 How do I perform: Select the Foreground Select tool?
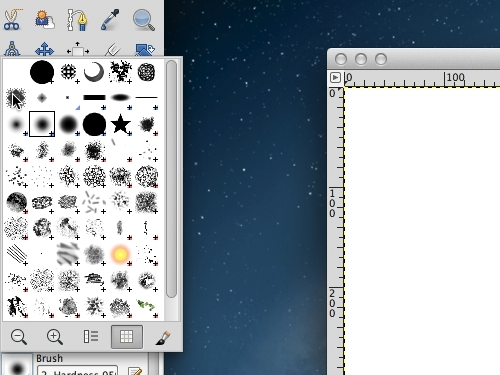pos(45,20)
